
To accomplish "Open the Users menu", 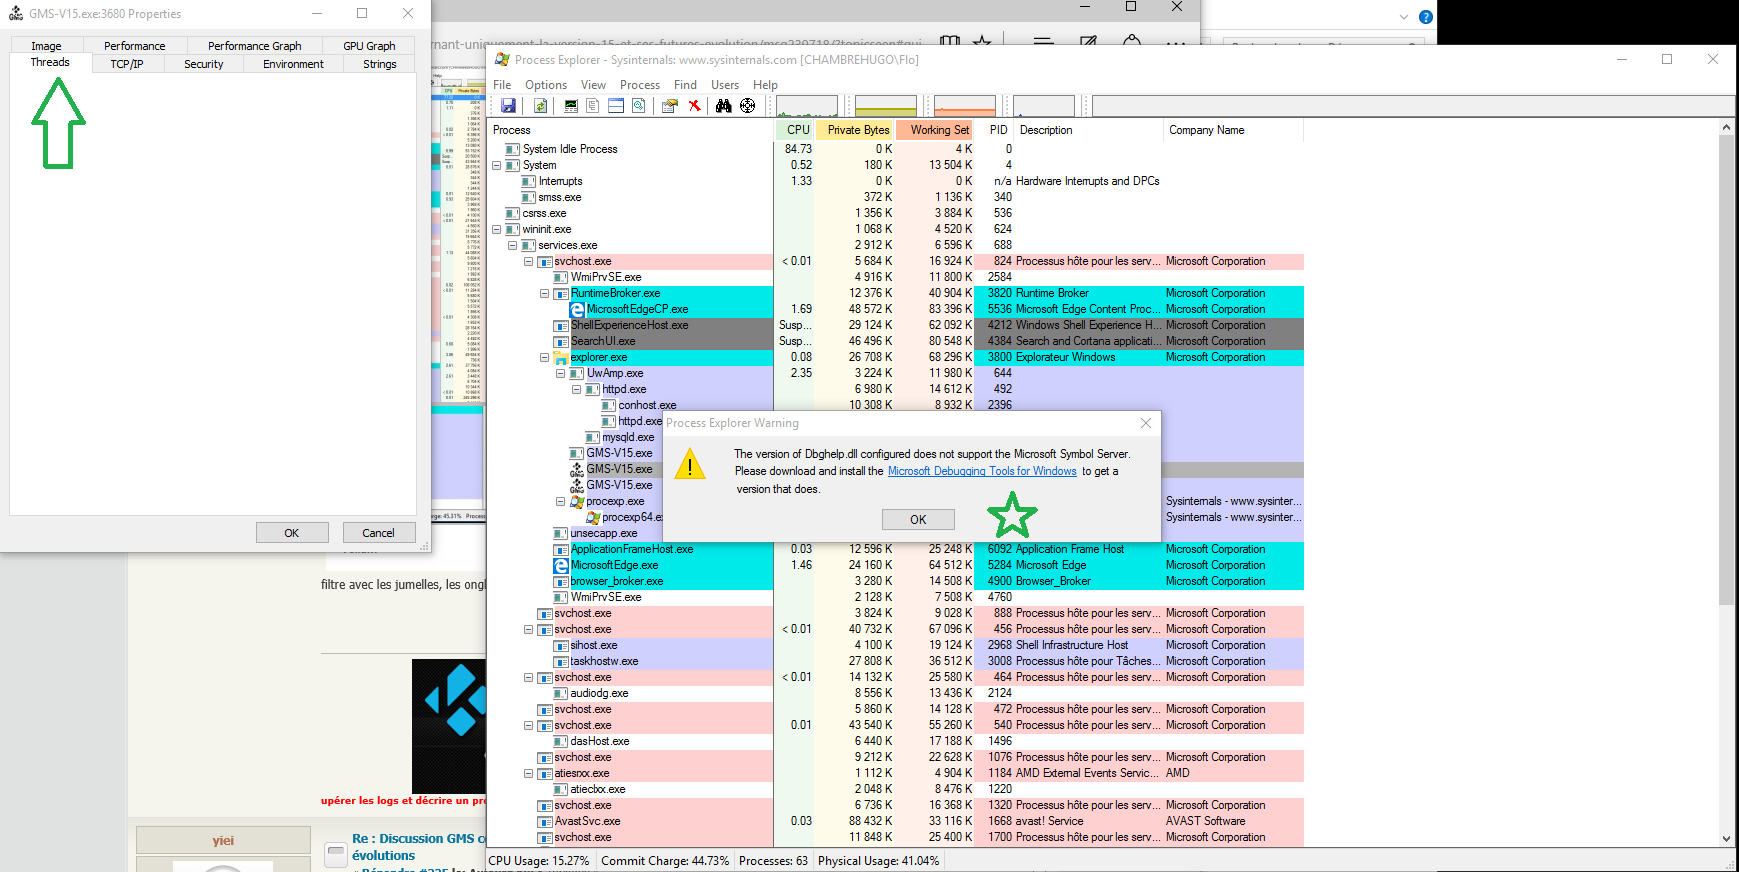I will (x=725, y=85).
